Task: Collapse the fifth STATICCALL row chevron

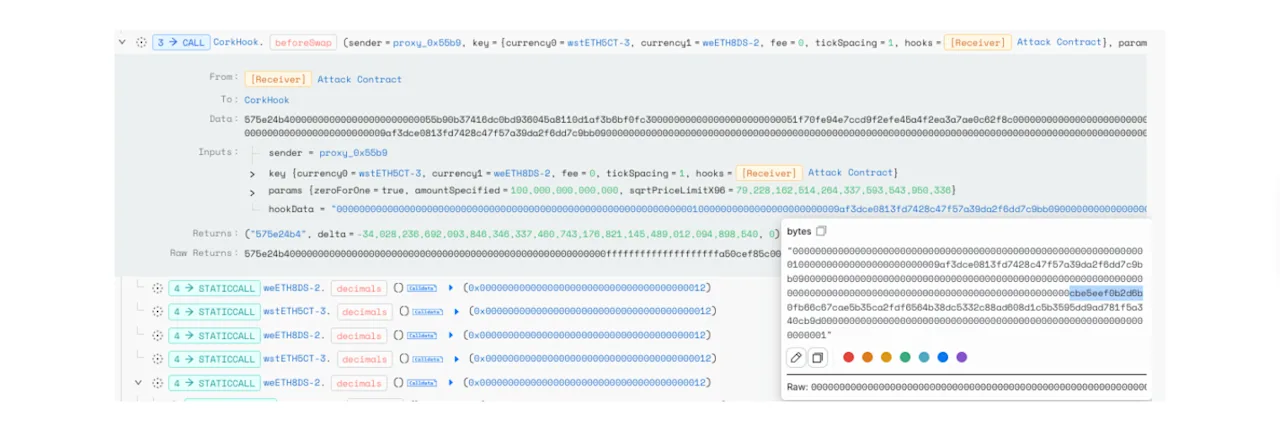Action: (x=140, y=382)
